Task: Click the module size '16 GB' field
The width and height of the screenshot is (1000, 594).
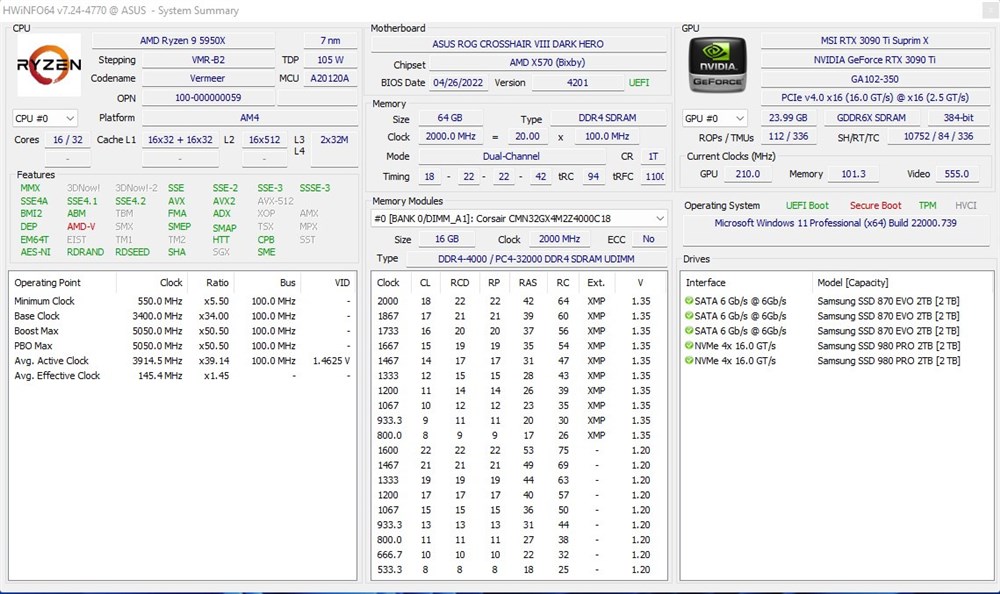Action: [447, 239]
